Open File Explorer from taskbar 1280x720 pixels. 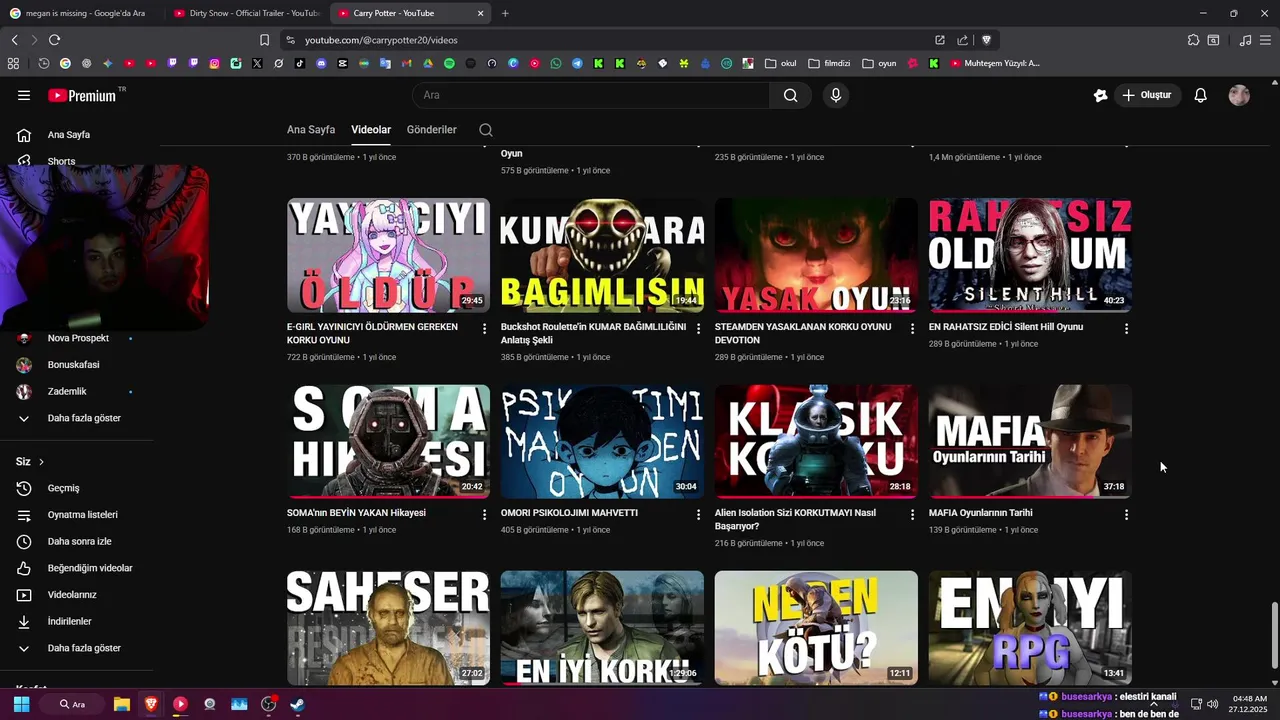click(x=121, y=704)
